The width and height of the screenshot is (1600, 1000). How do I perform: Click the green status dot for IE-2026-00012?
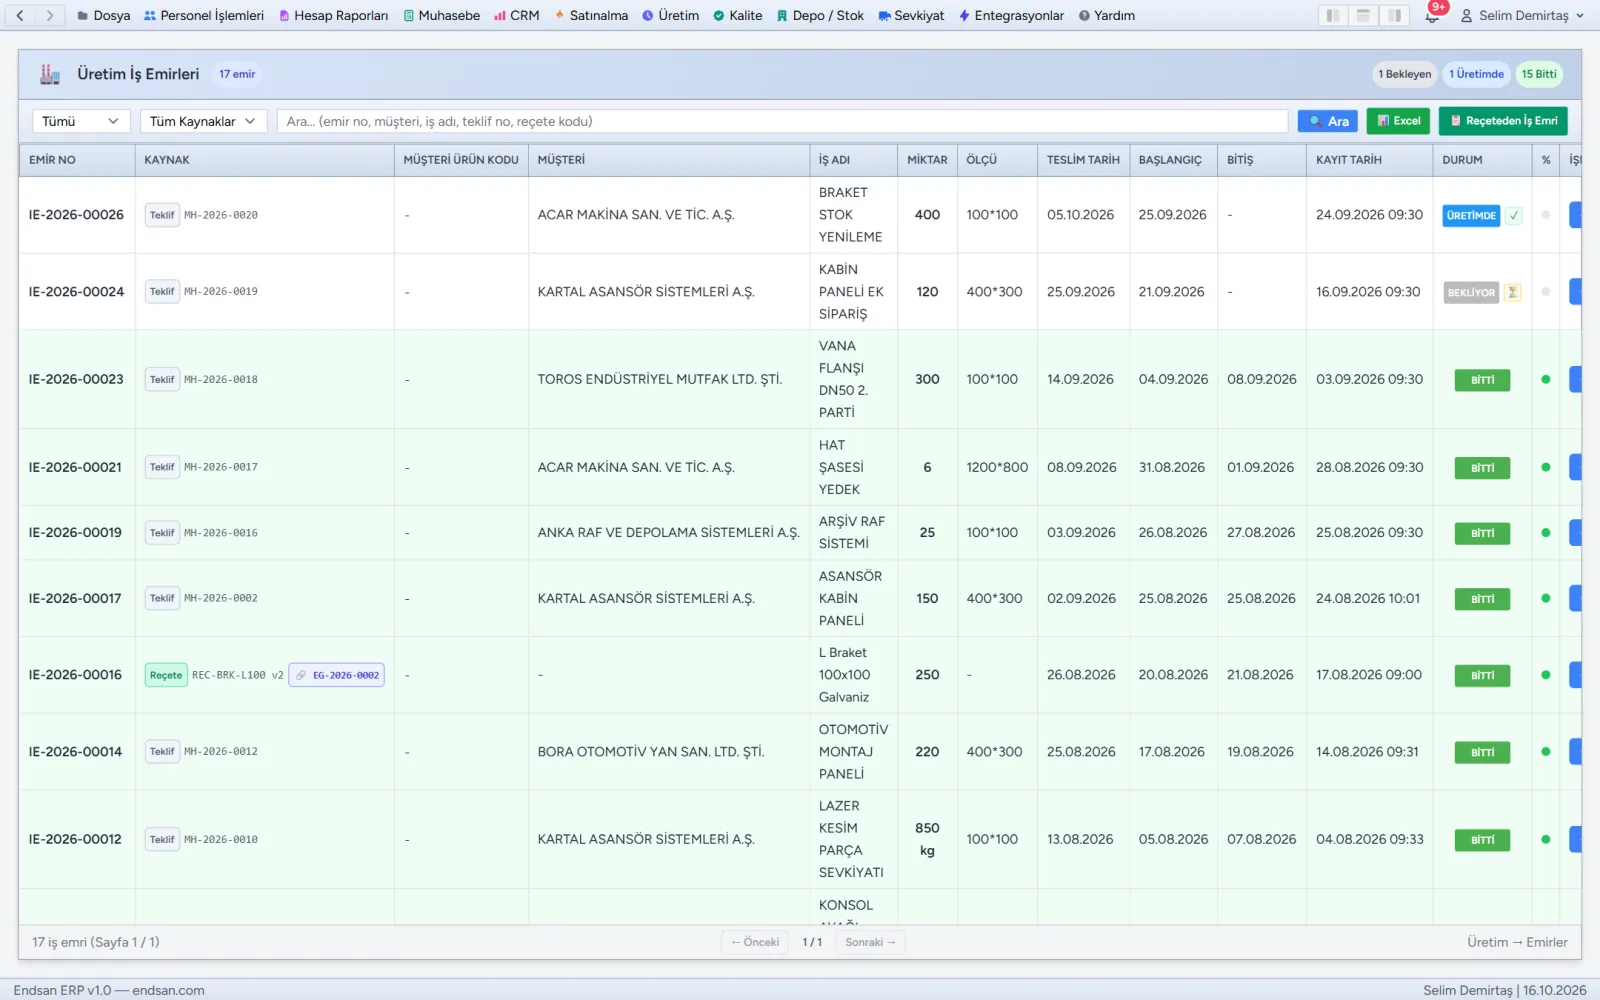1546,840
